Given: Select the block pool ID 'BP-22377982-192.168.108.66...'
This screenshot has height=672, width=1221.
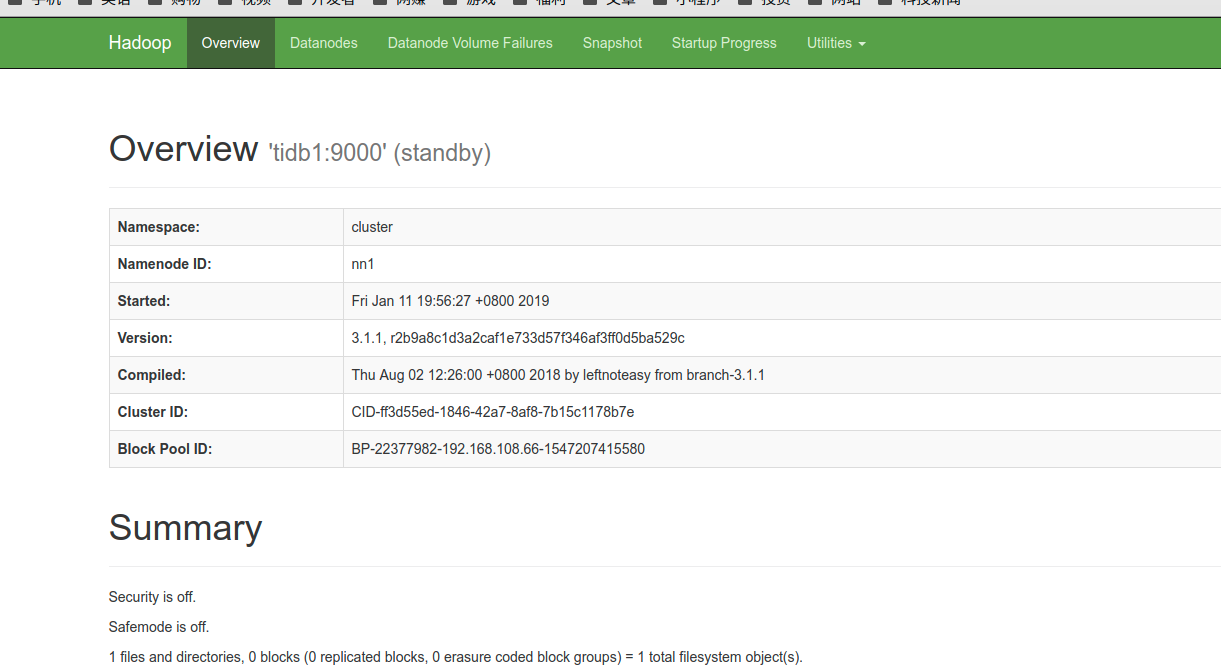Looking at the screenshot, I should click(498, 449).
